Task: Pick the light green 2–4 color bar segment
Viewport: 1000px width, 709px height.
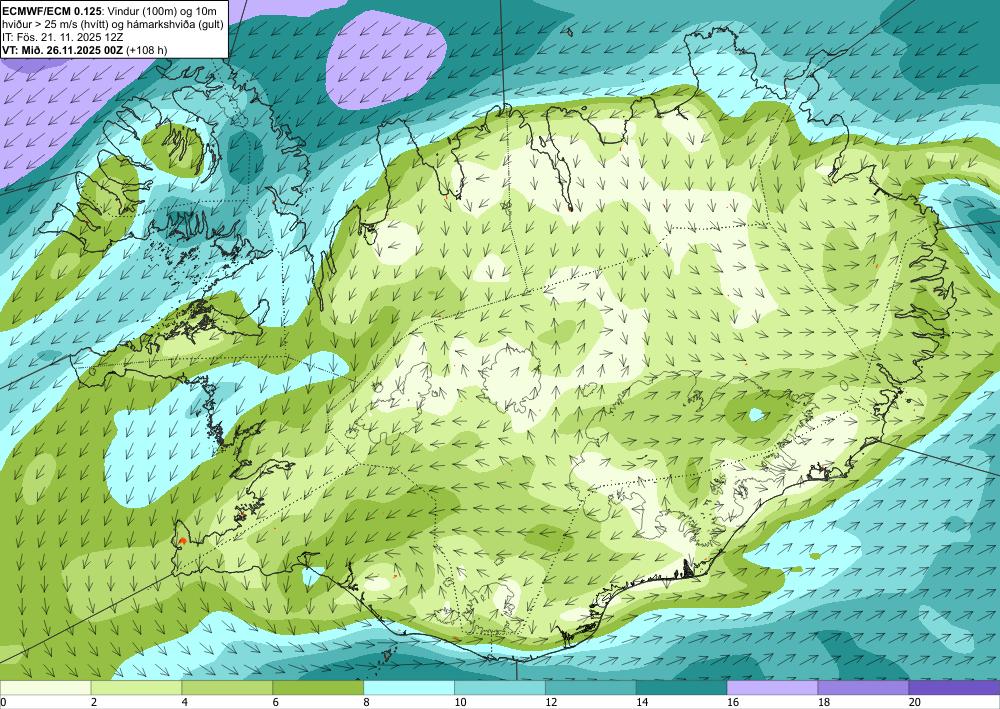Action: pos(136,688)
